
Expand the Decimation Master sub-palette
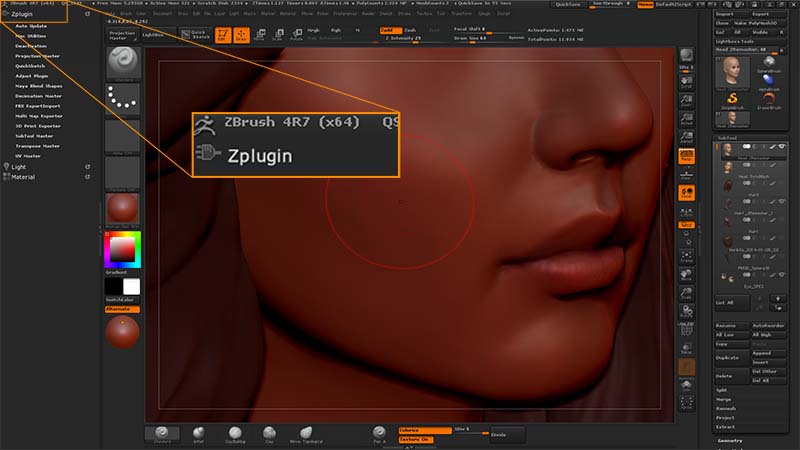38,96
